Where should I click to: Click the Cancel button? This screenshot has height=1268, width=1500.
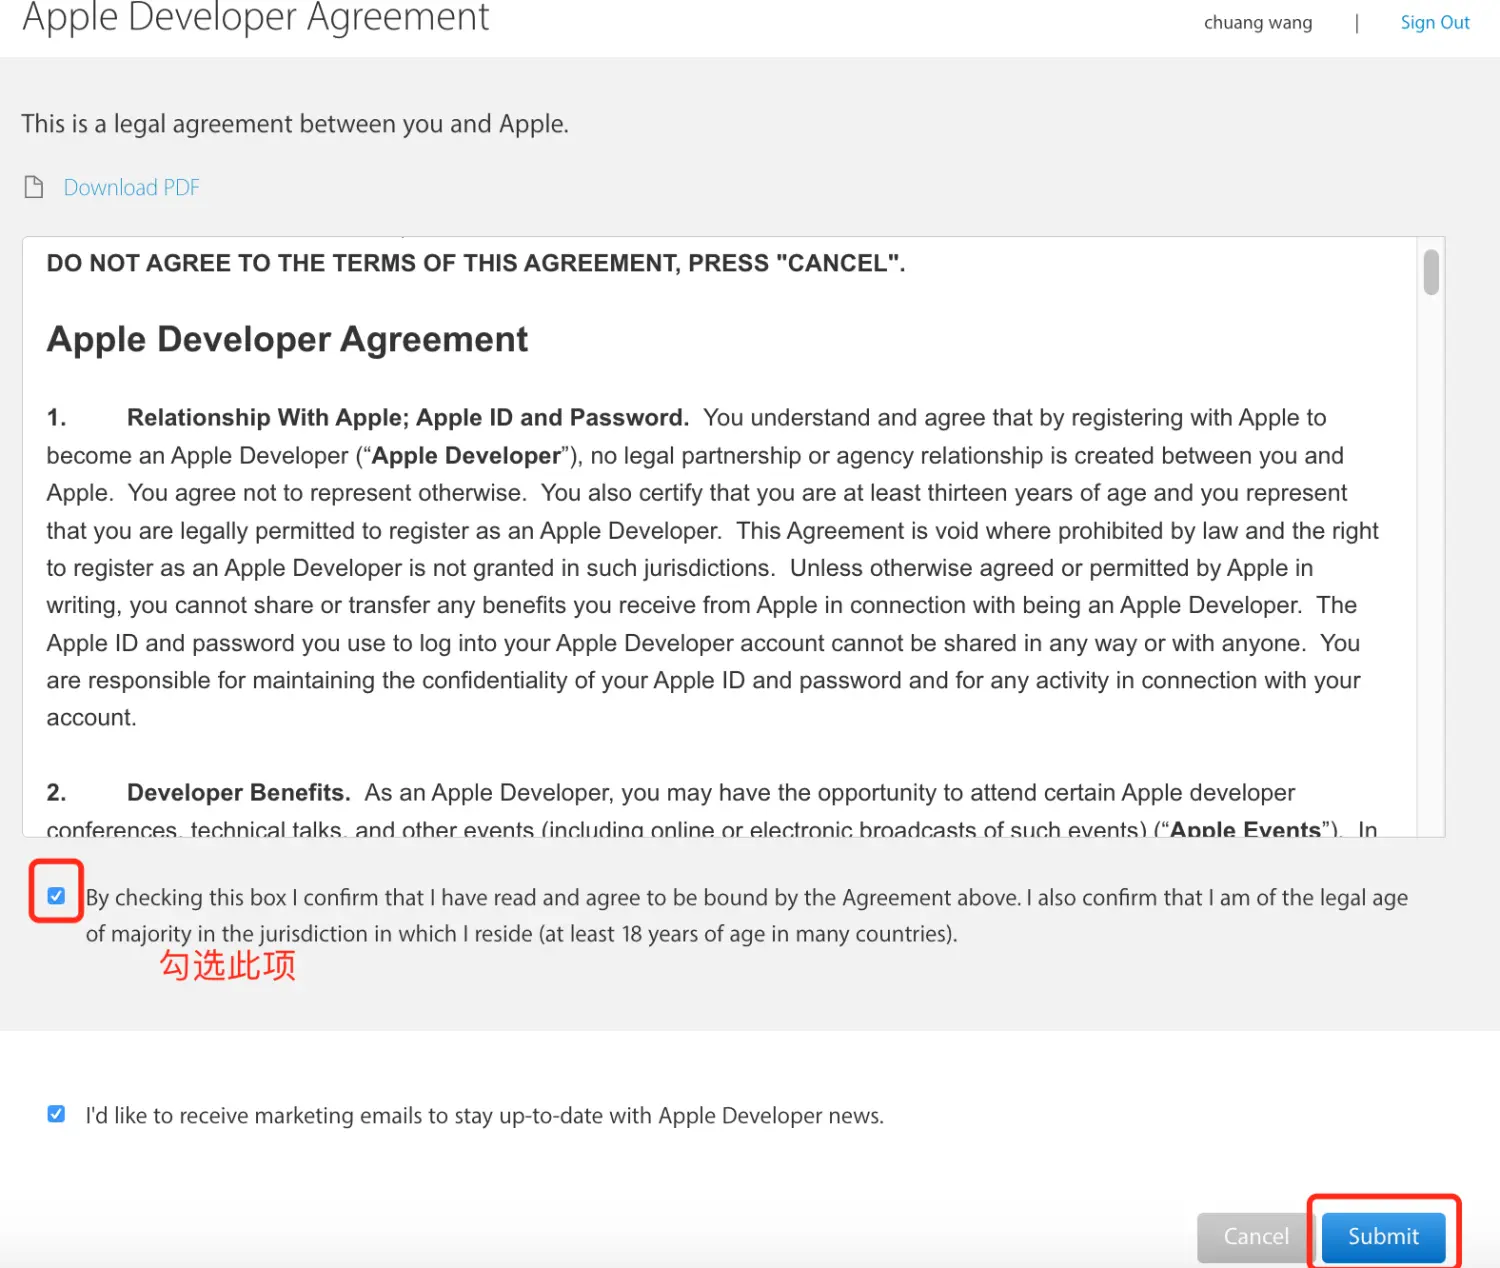pyautogui.click(x=1256, y=1237)
